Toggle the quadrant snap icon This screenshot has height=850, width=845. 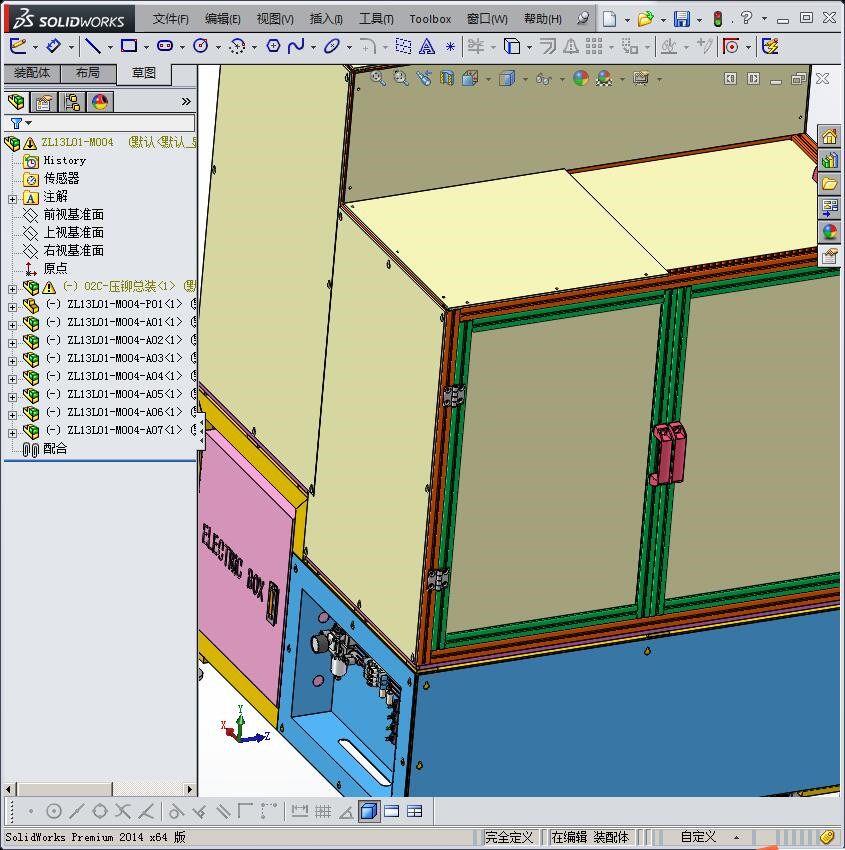point(100,811)
